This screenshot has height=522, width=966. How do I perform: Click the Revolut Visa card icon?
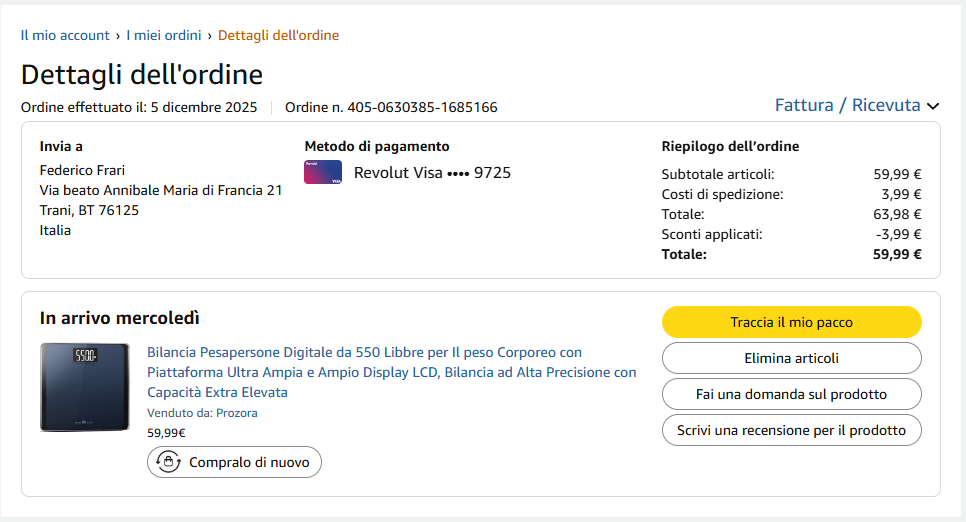coord(322,172)
